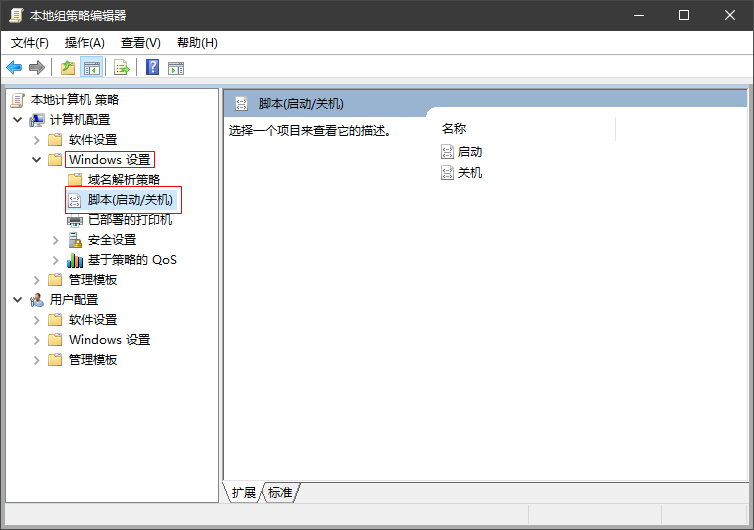Select 本地计算机 策略 root node
Image resolution: width=754 pixels, height=530 pixels.
[x=75, y=100]
